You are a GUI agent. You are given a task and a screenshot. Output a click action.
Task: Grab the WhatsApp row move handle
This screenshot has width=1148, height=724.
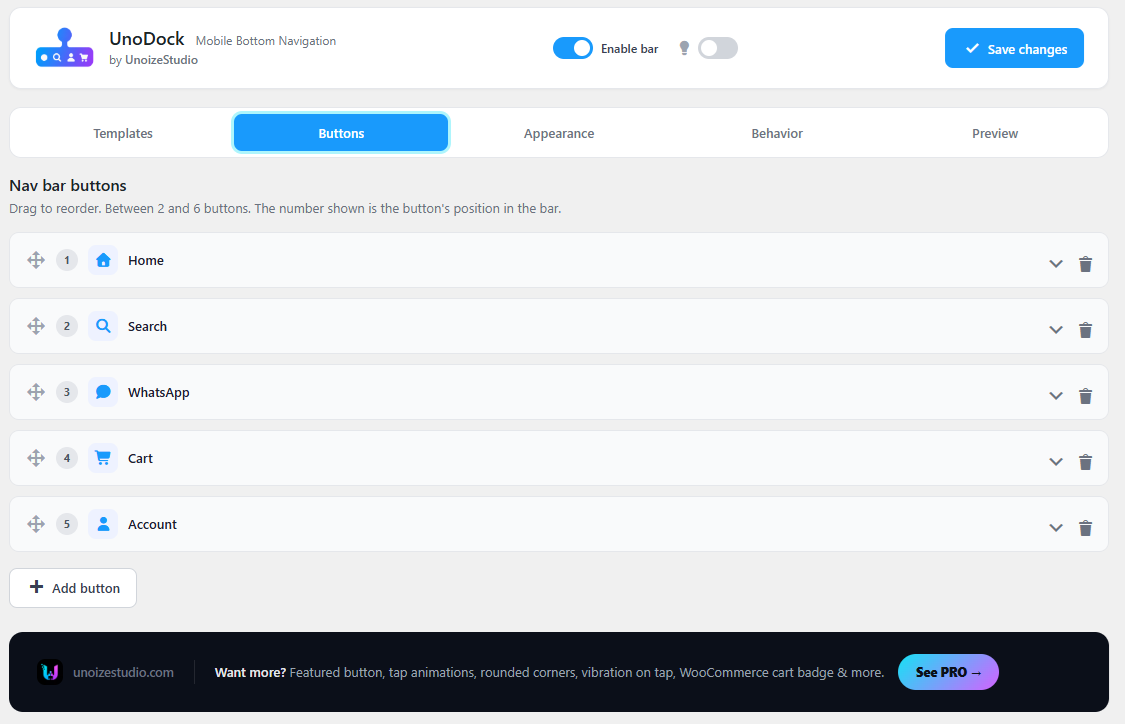[36, 392]
